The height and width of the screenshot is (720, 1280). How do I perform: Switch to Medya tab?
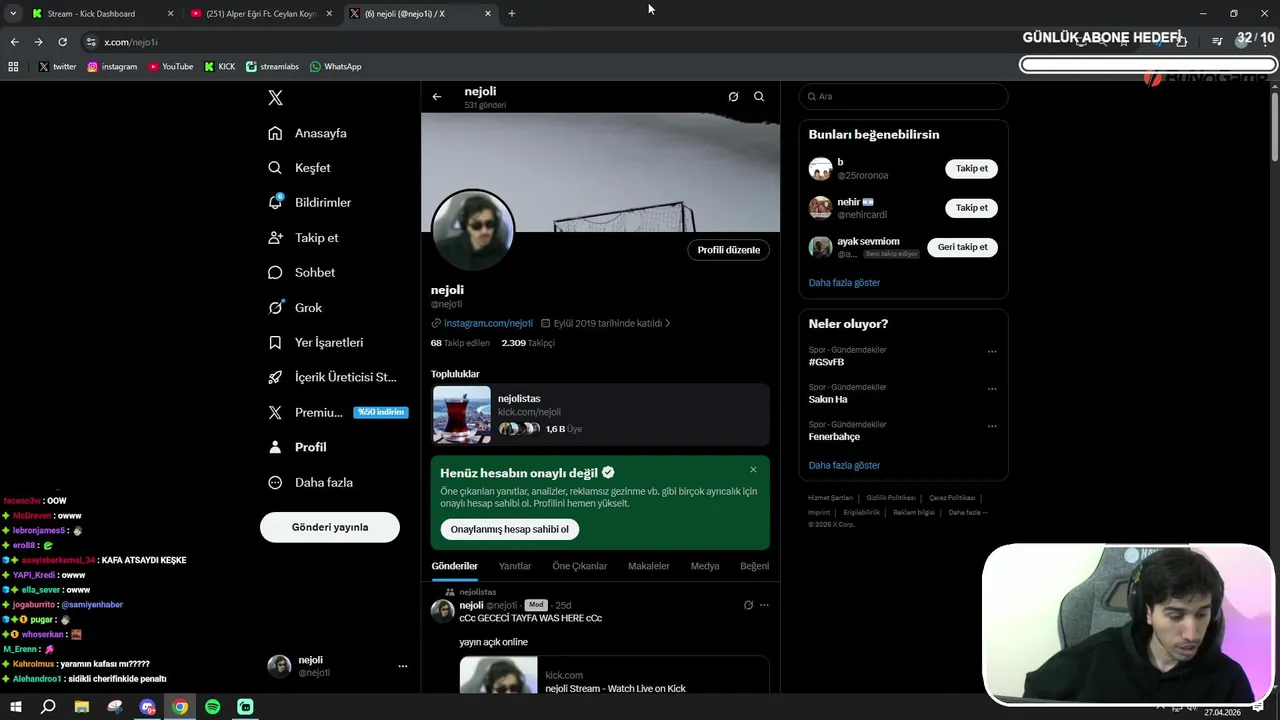click(x=705, y=566)
